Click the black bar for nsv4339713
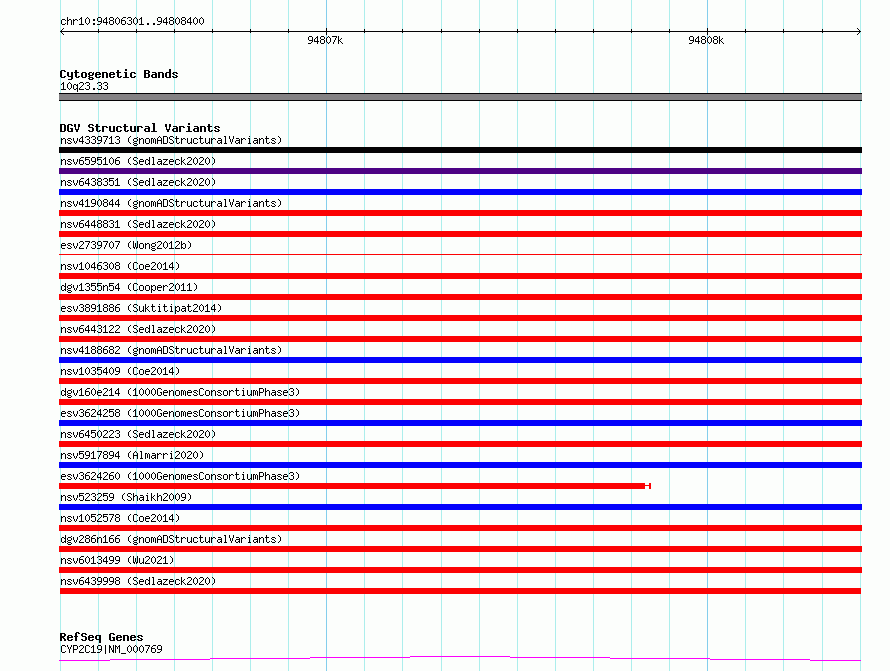The image size is (890, 671). coord(460,150)
